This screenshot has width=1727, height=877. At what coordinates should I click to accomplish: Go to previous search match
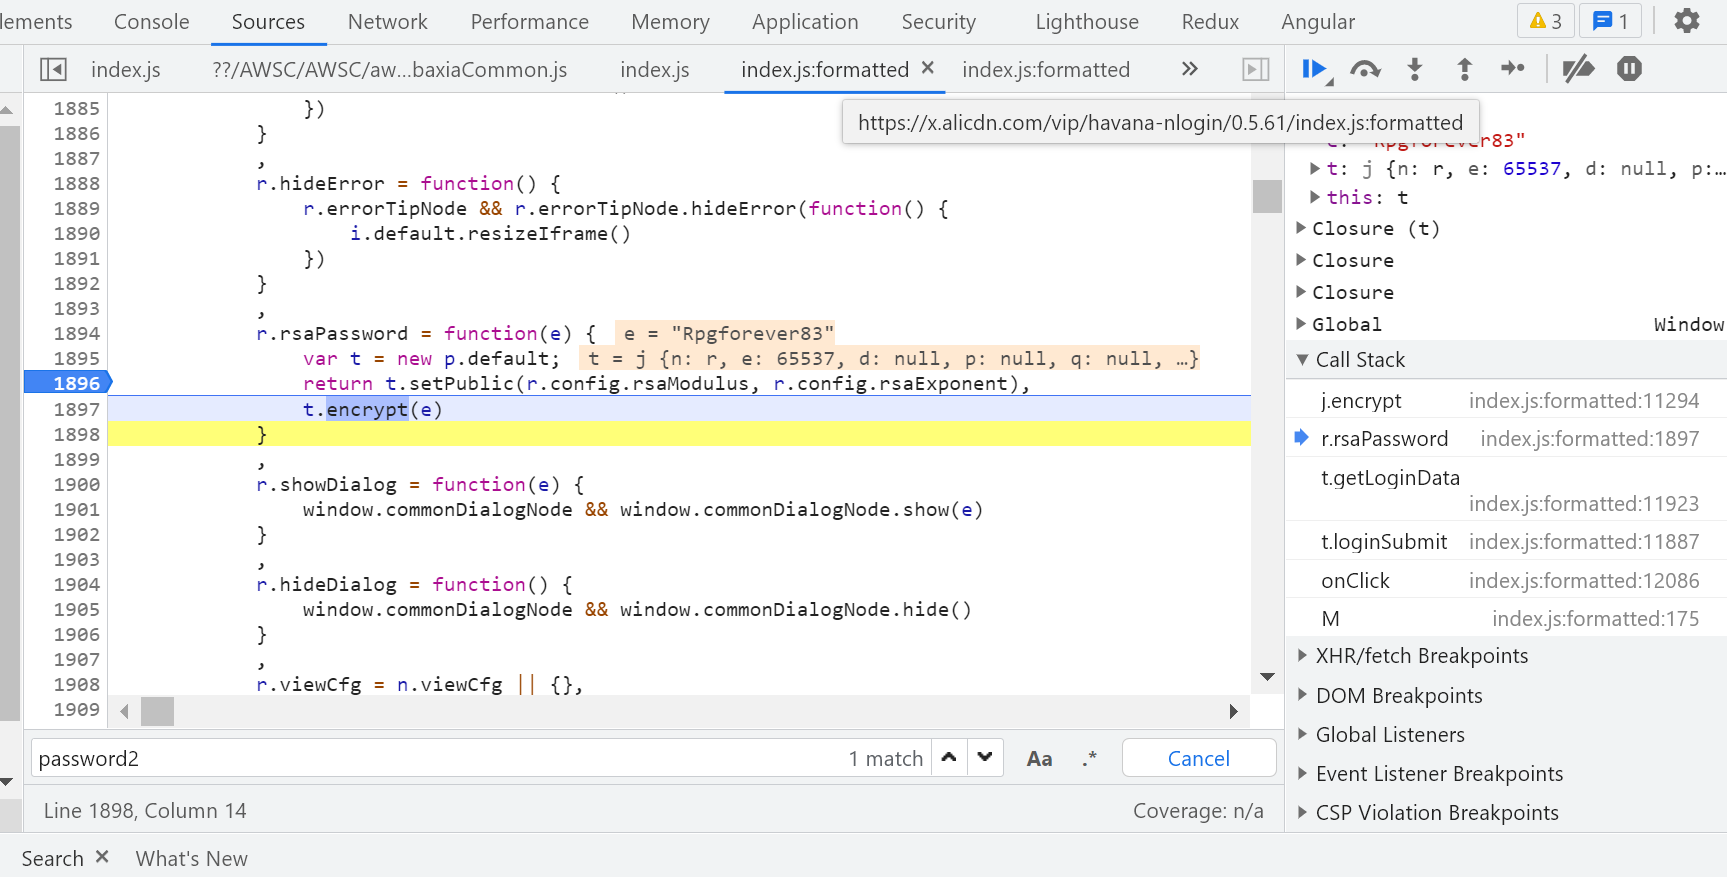[949, 758]
